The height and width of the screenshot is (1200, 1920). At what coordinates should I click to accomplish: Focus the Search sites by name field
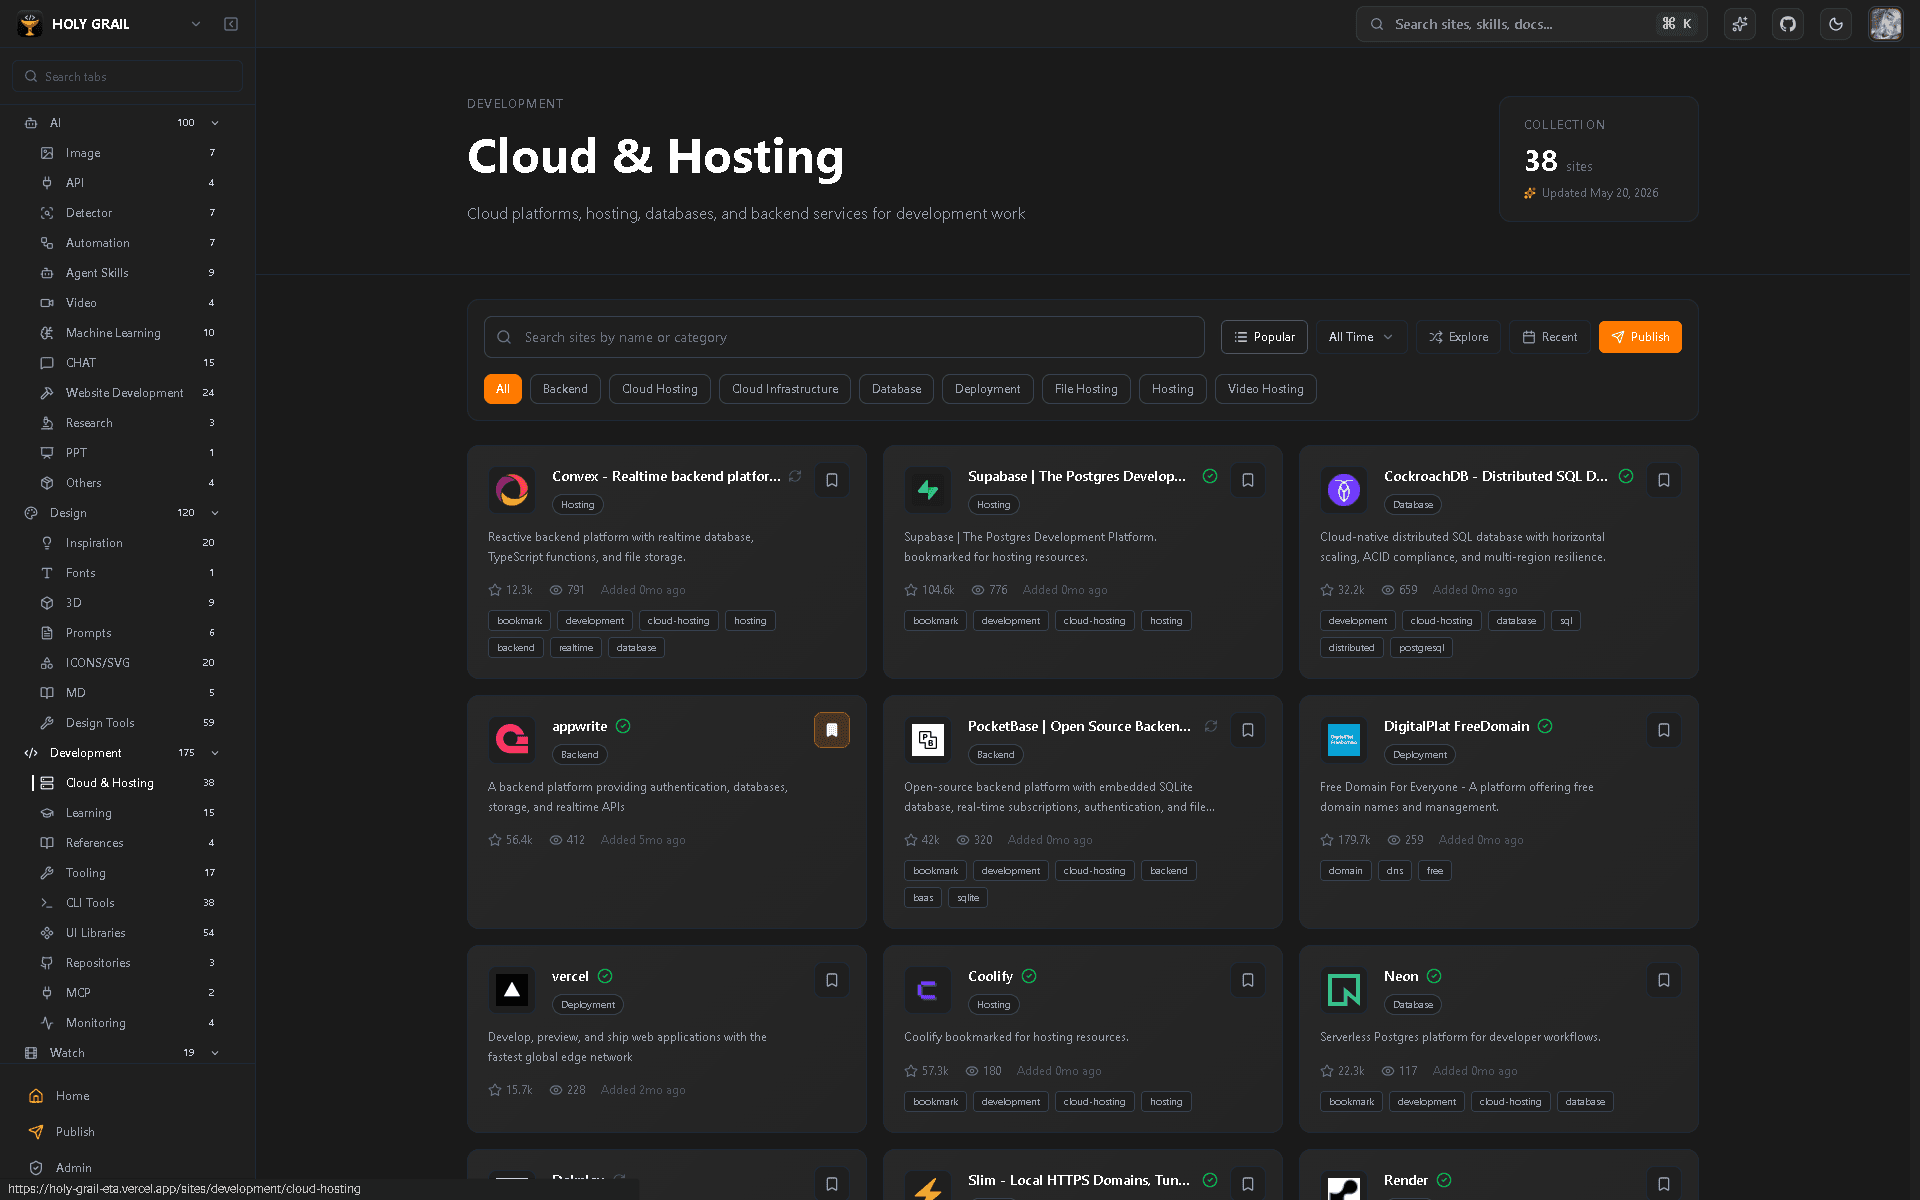pos(844,337)
